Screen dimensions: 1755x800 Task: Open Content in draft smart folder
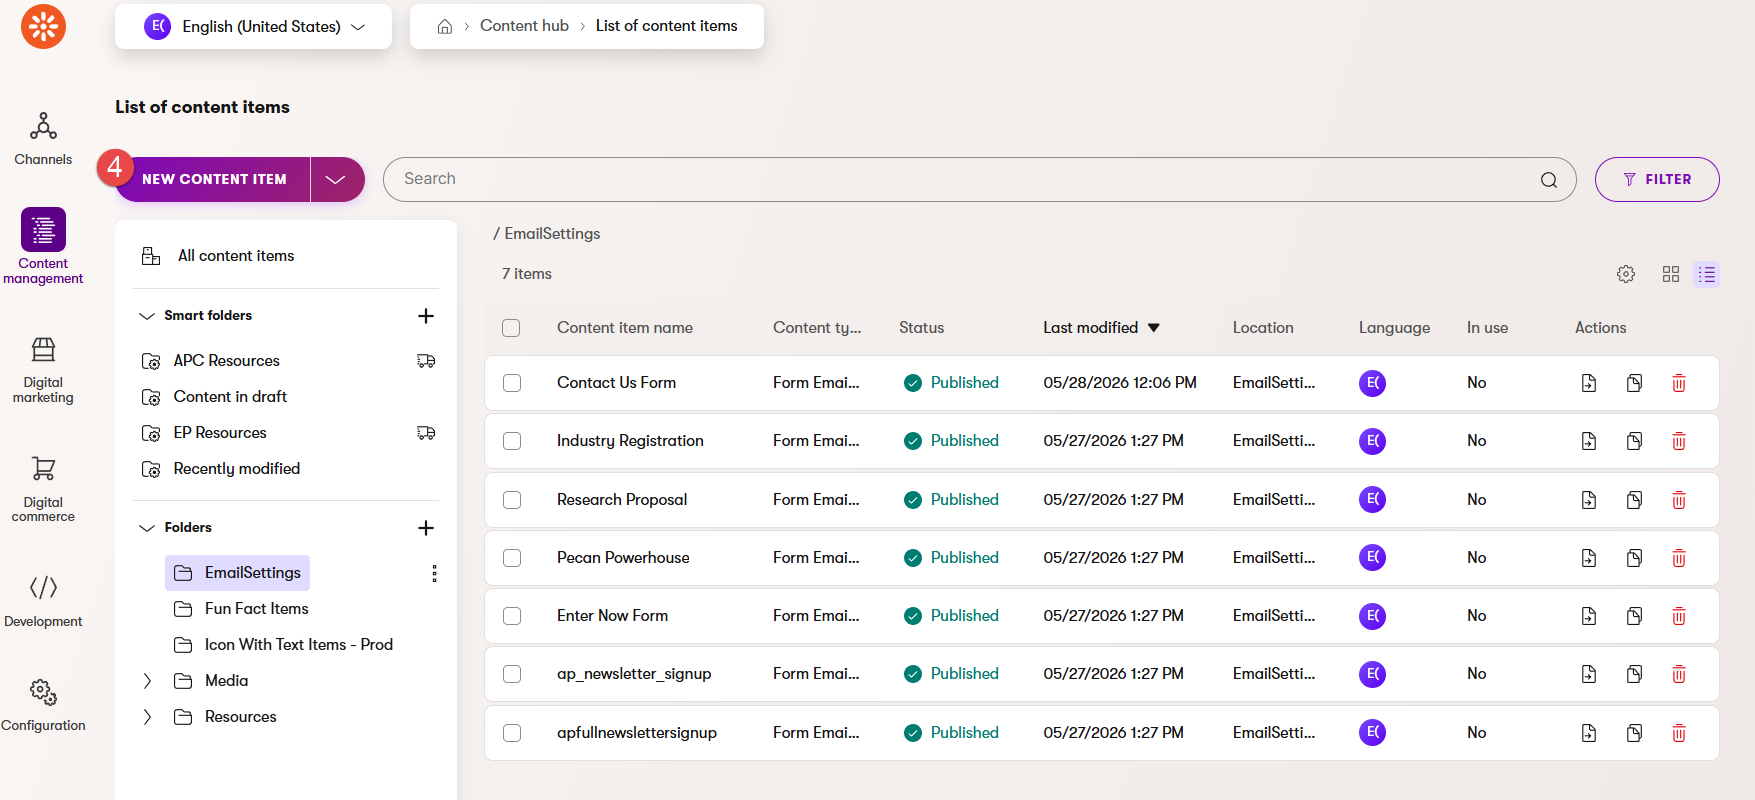[230, 397]
